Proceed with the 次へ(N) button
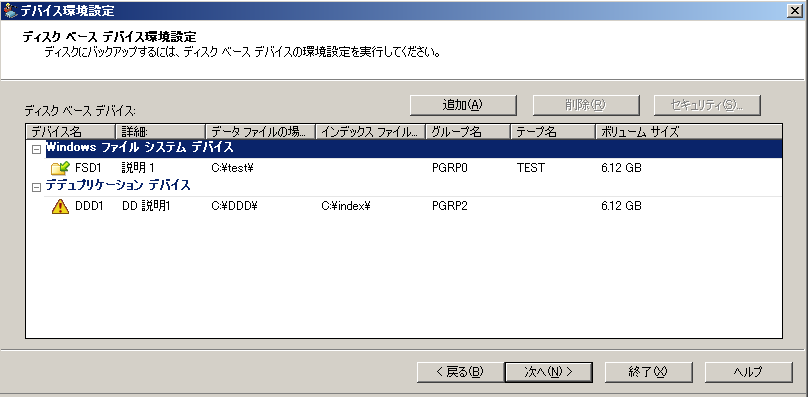 pos(549,372)
